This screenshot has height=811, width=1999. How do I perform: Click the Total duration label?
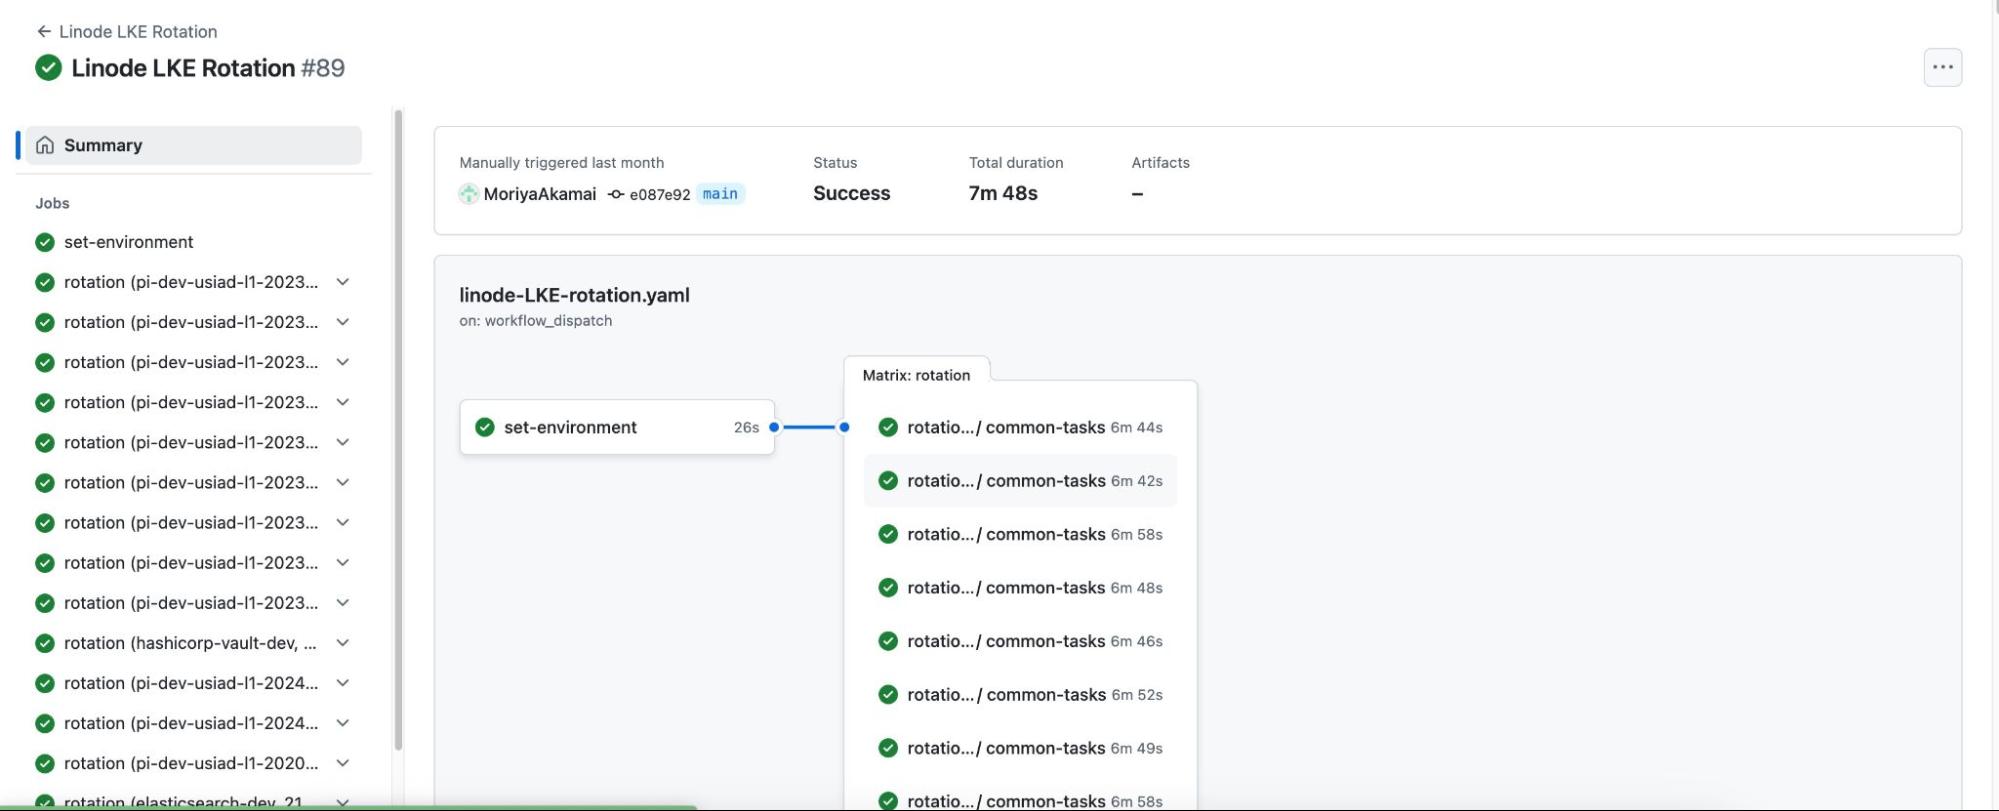click(1016, 162)
